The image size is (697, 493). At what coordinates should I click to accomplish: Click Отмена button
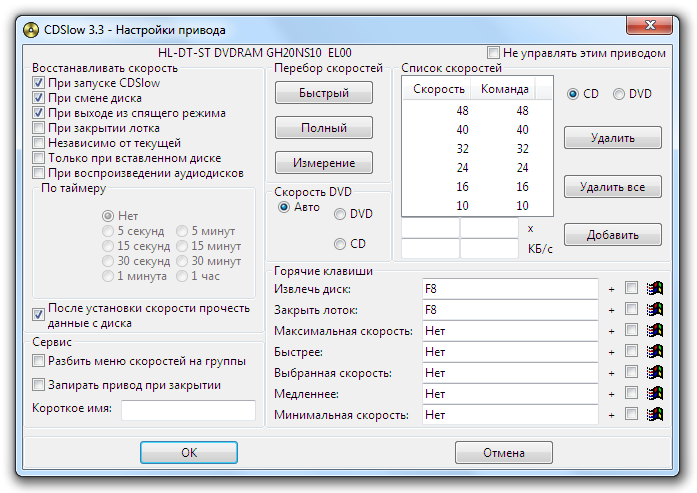[504, 453]
